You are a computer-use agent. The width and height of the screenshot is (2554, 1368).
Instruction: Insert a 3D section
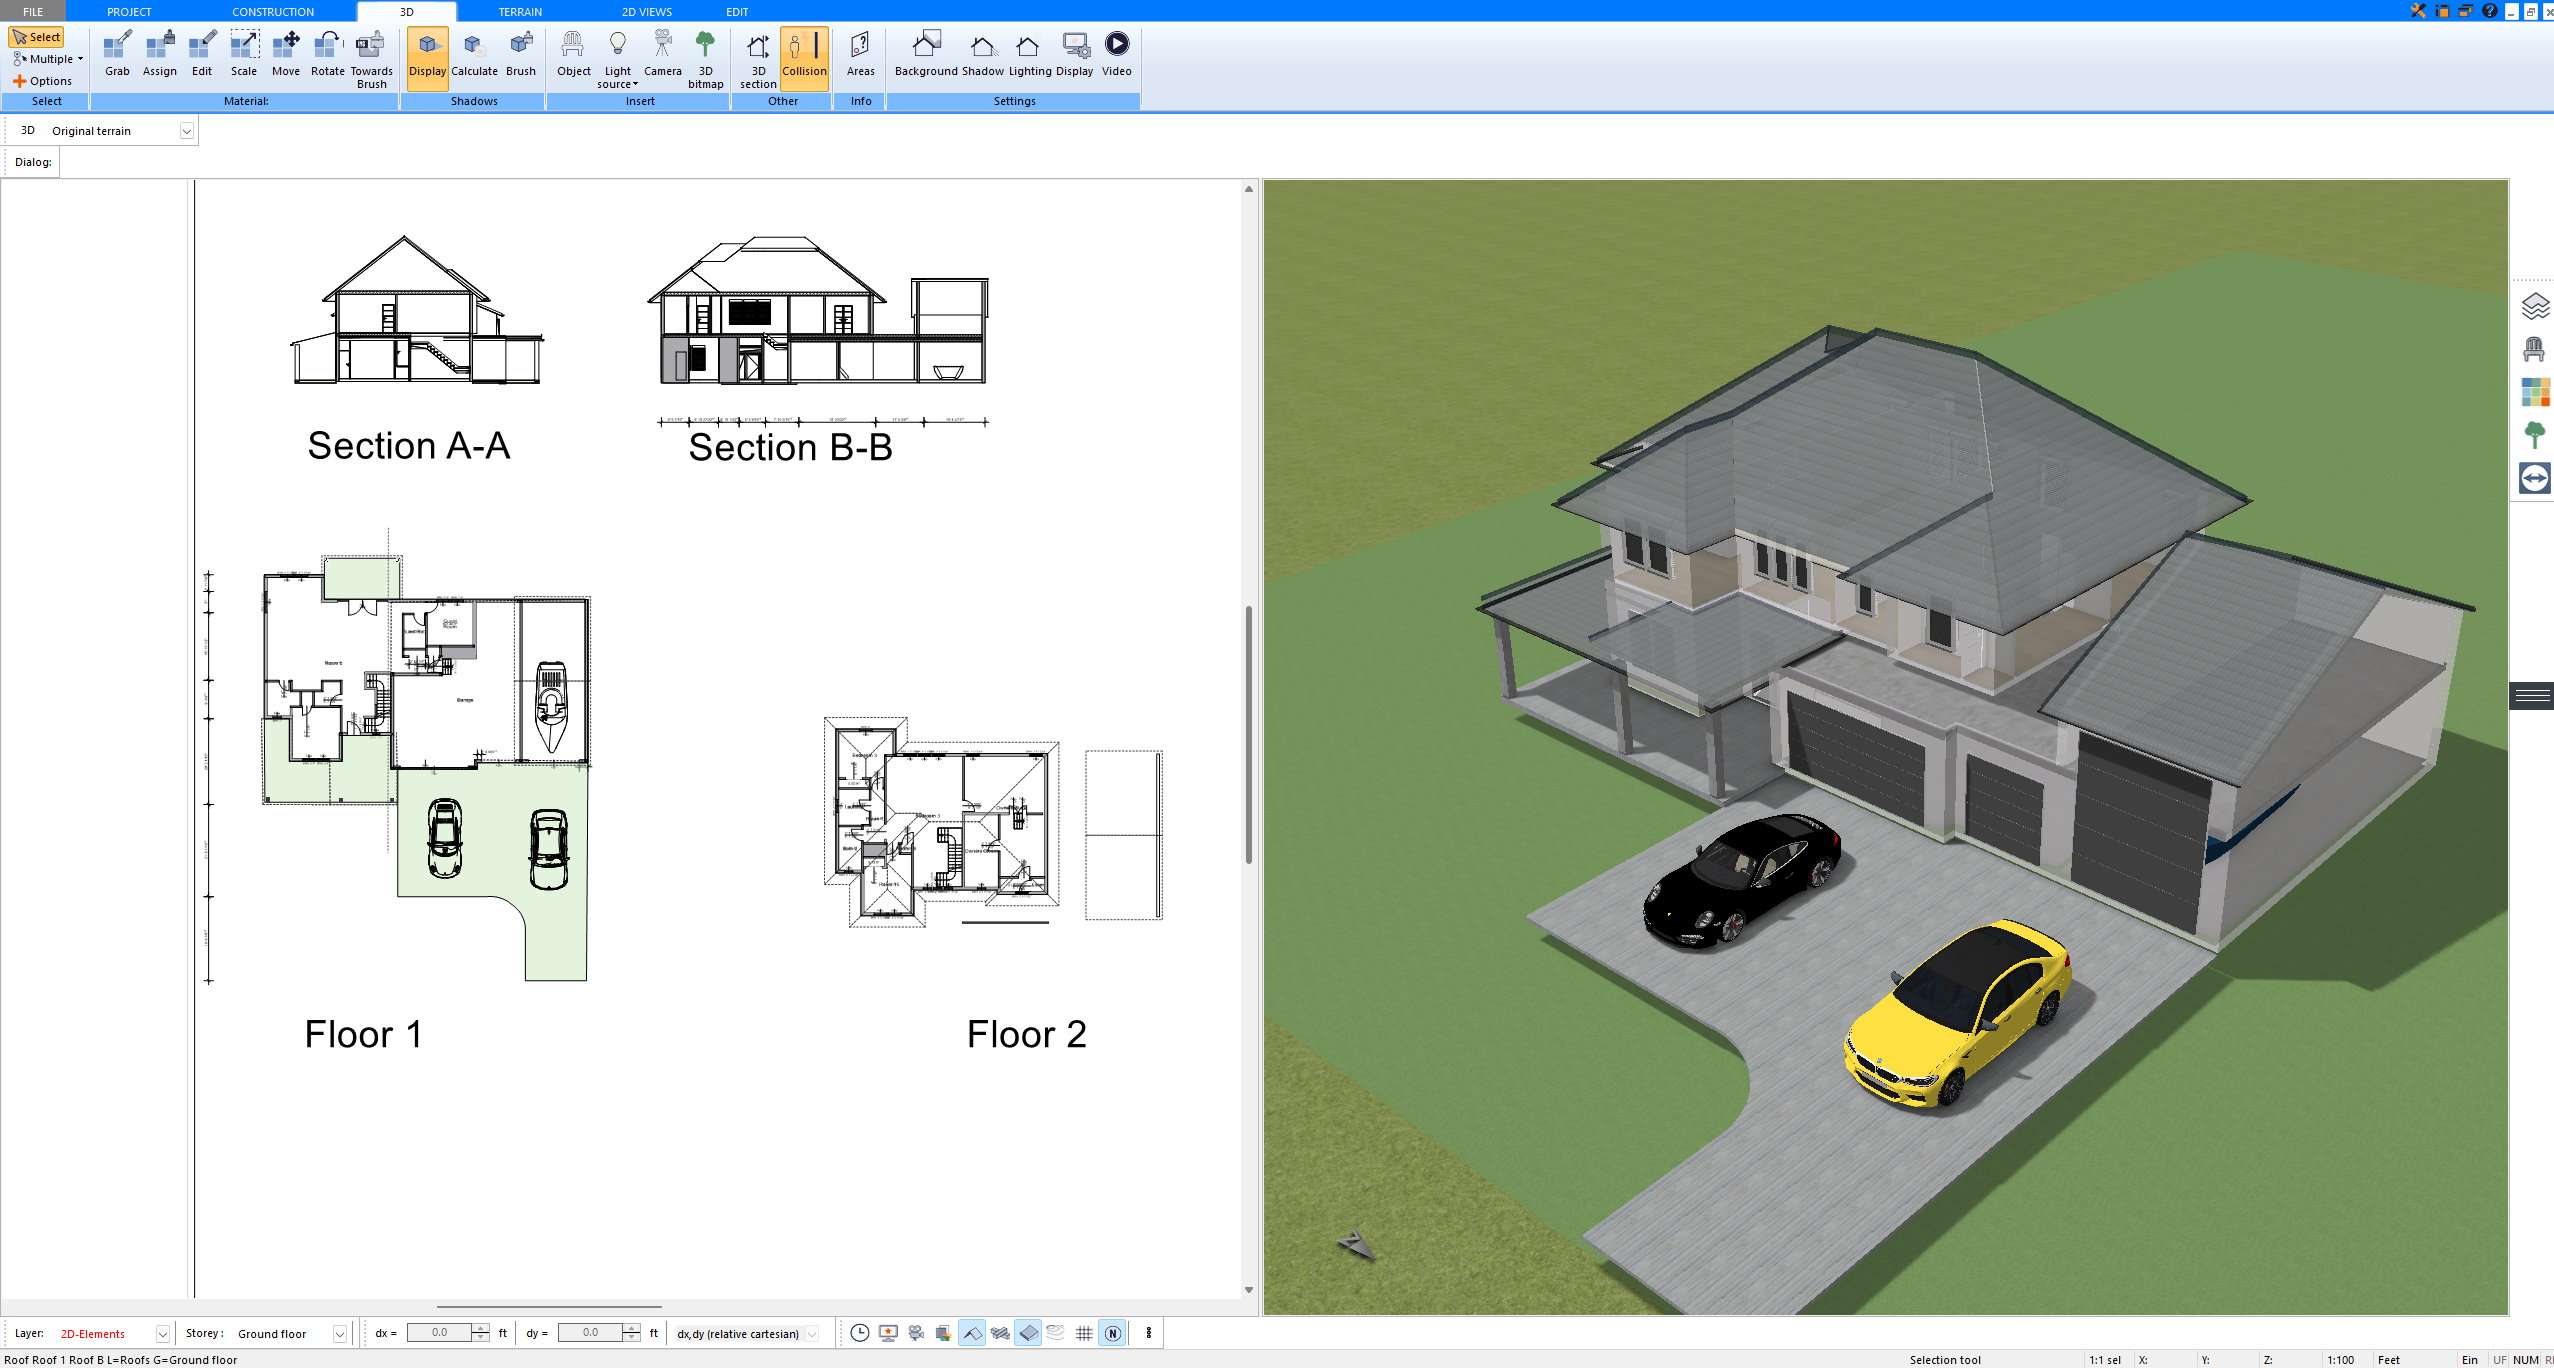756,58
